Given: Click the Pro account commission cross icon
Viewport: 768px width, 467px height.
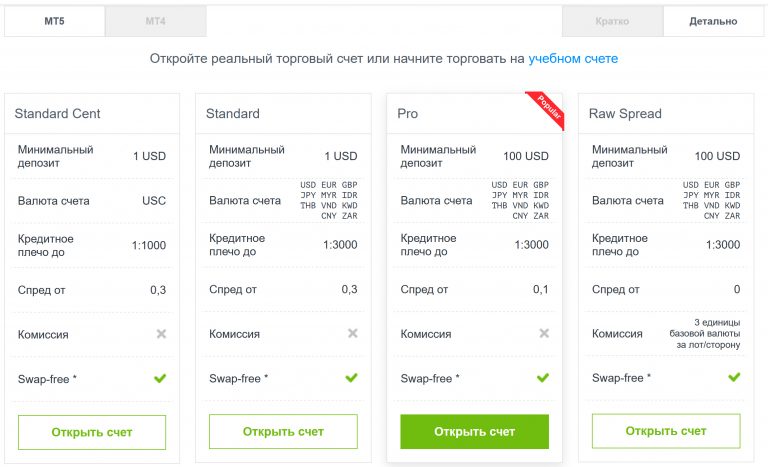Looking at the screenshot, I should tap(543, 334).
